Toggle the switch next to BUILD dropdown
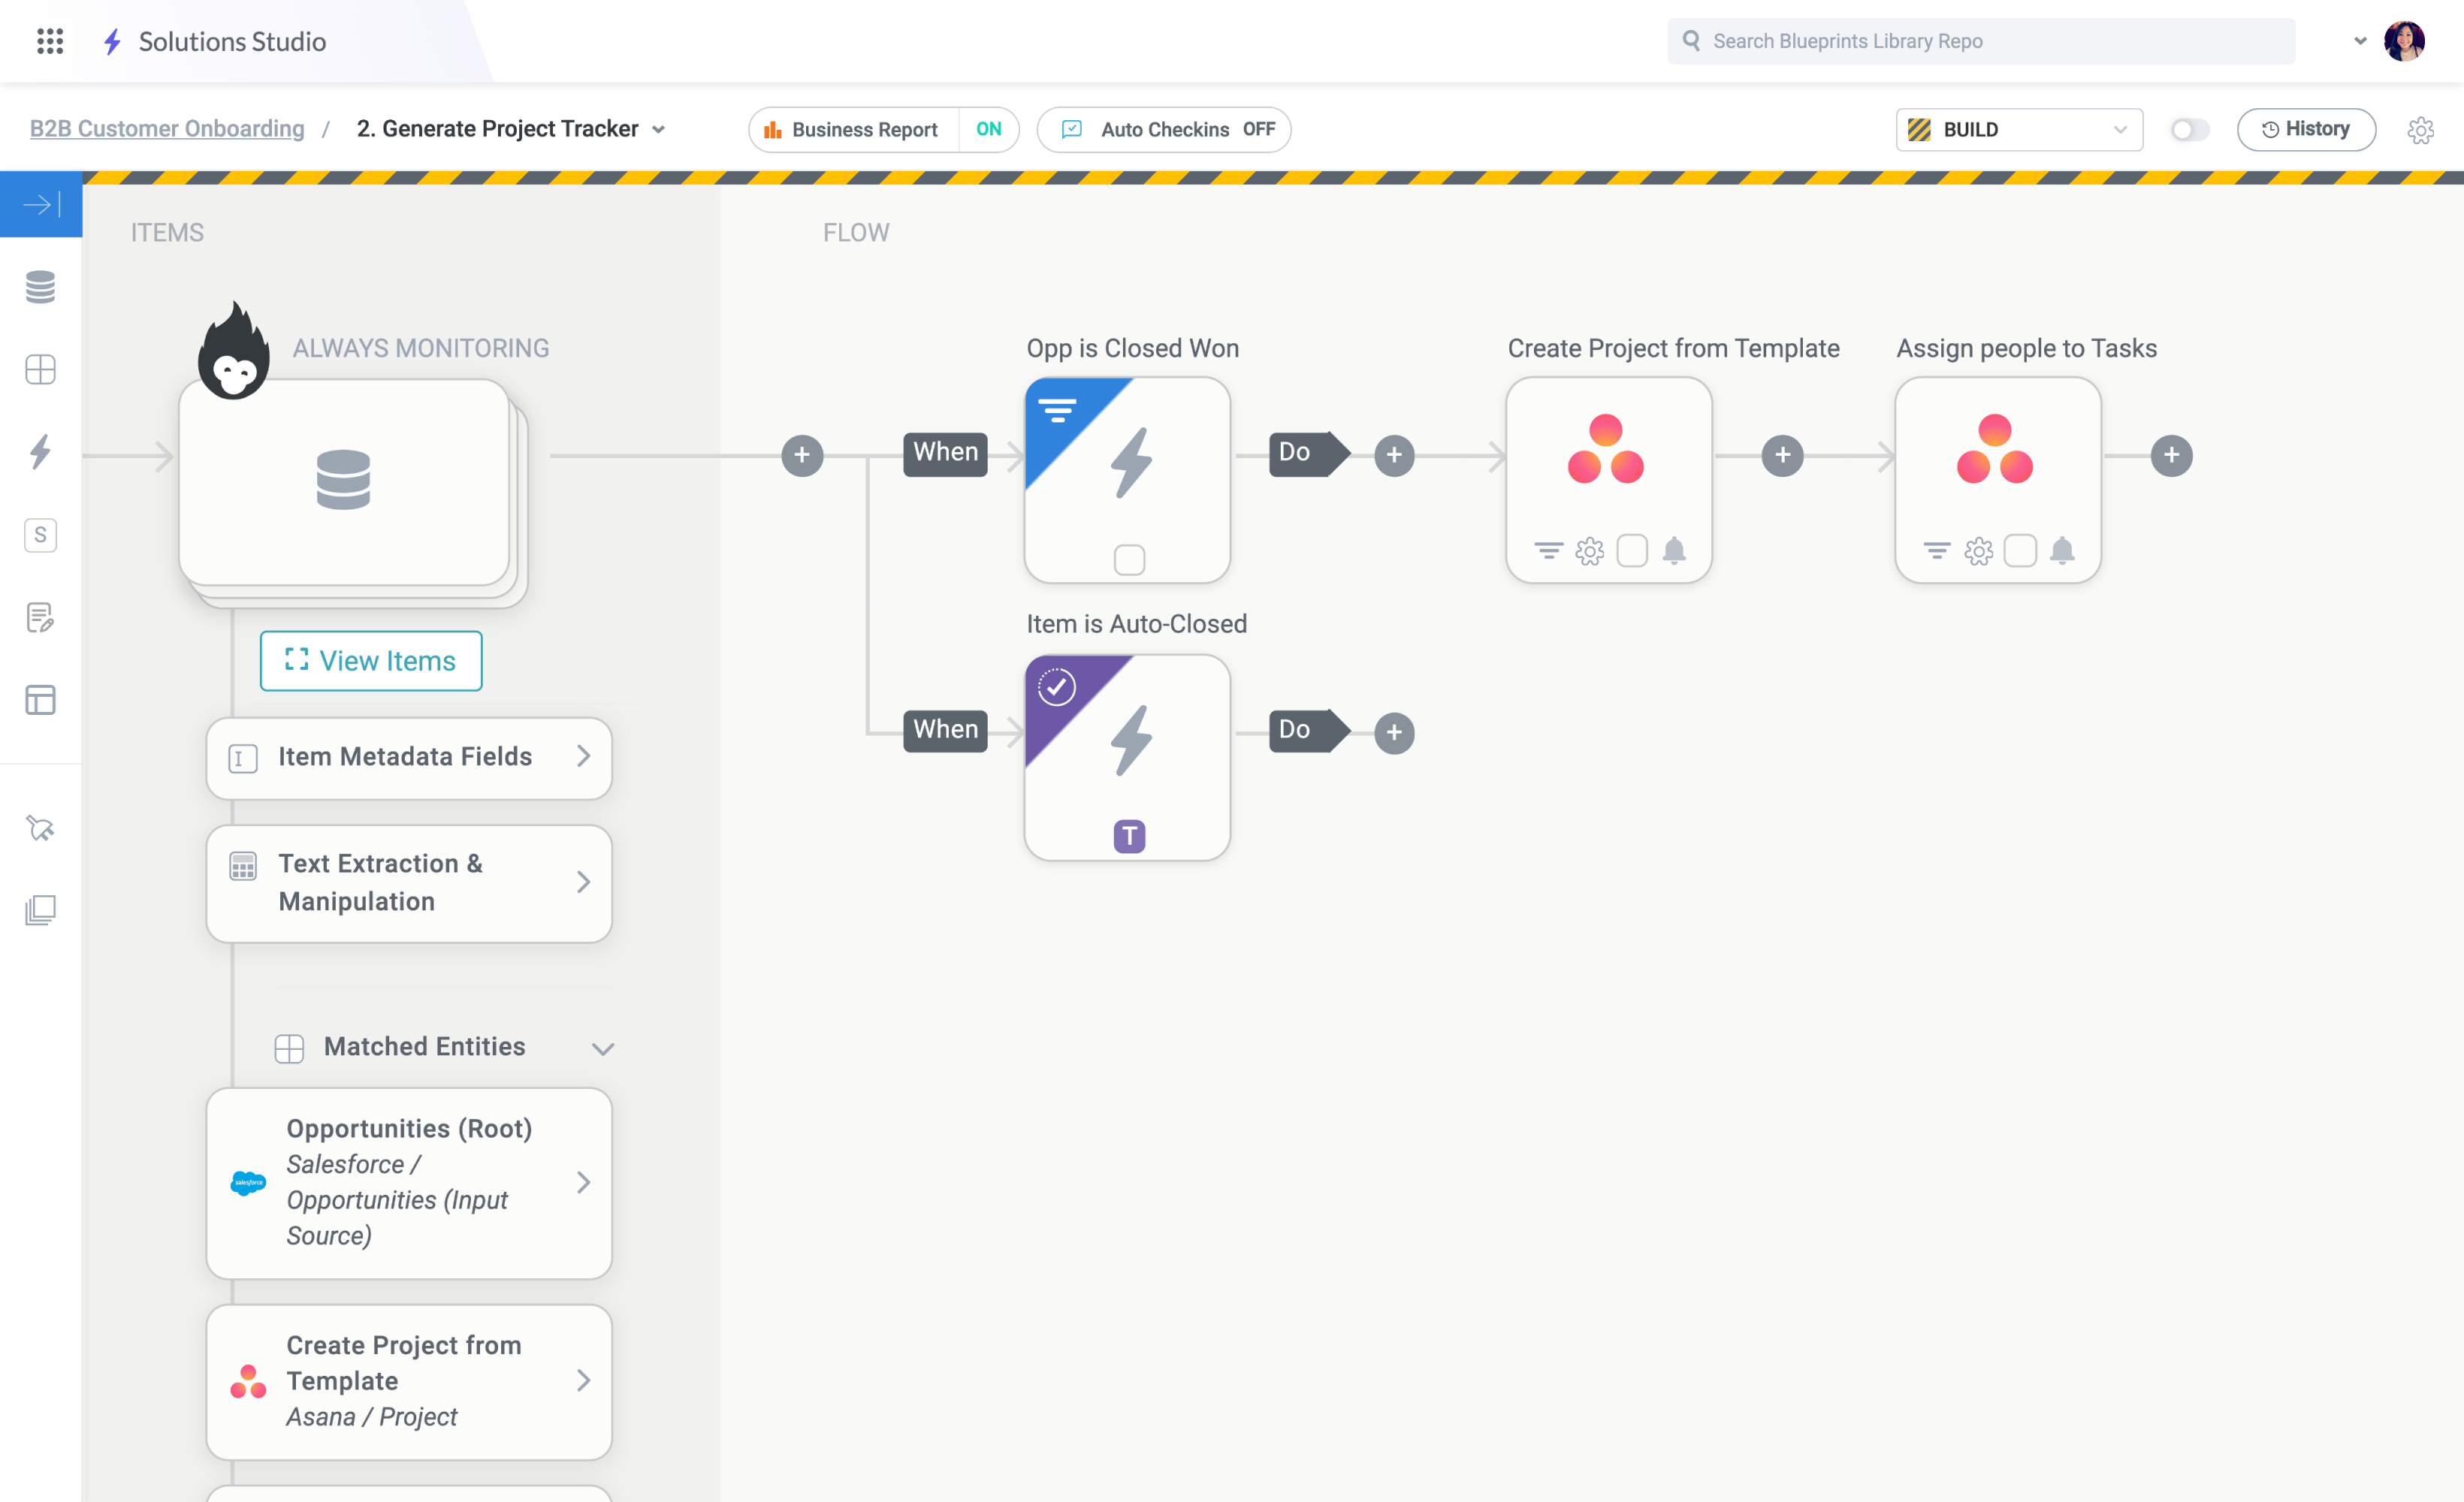The width and height of the screenshot is (2464, 1502). click(x=2188, y=130)
